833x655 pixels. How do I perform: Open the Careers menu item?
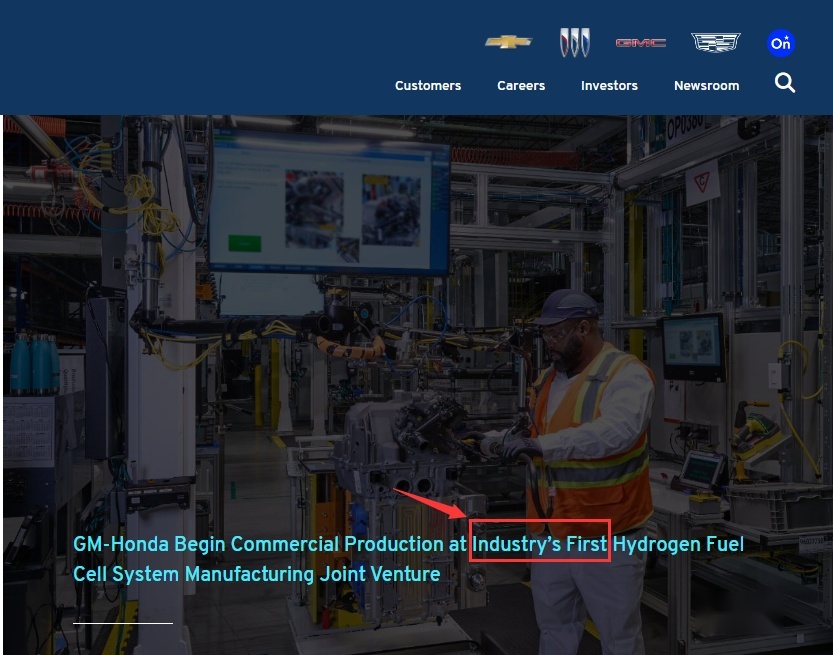tap(521, 86)
